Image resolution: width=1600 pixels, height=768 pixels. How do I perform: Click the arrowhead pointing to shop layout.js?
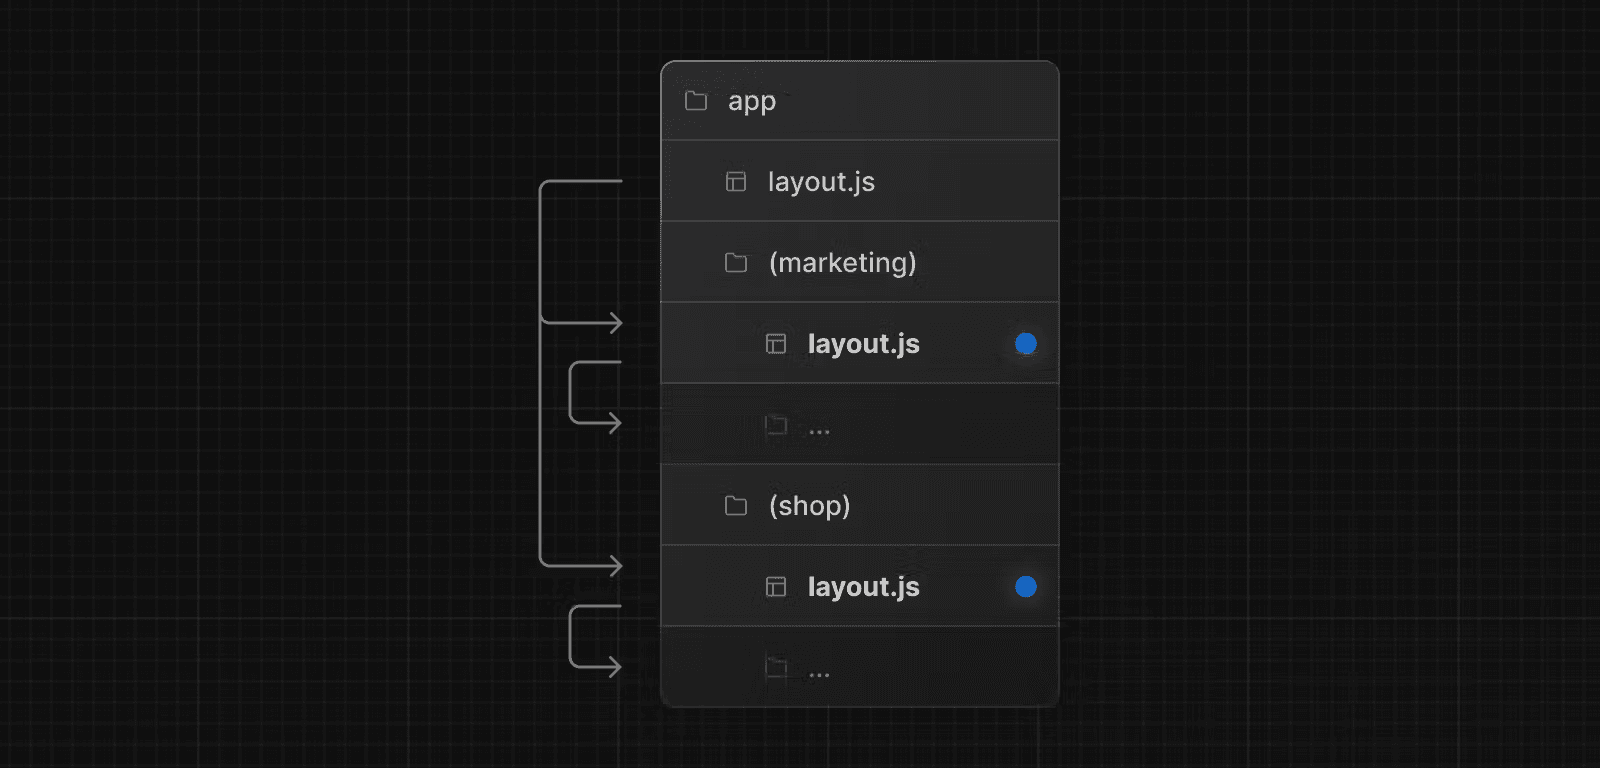pyautogui.click(x=616, y=565)
